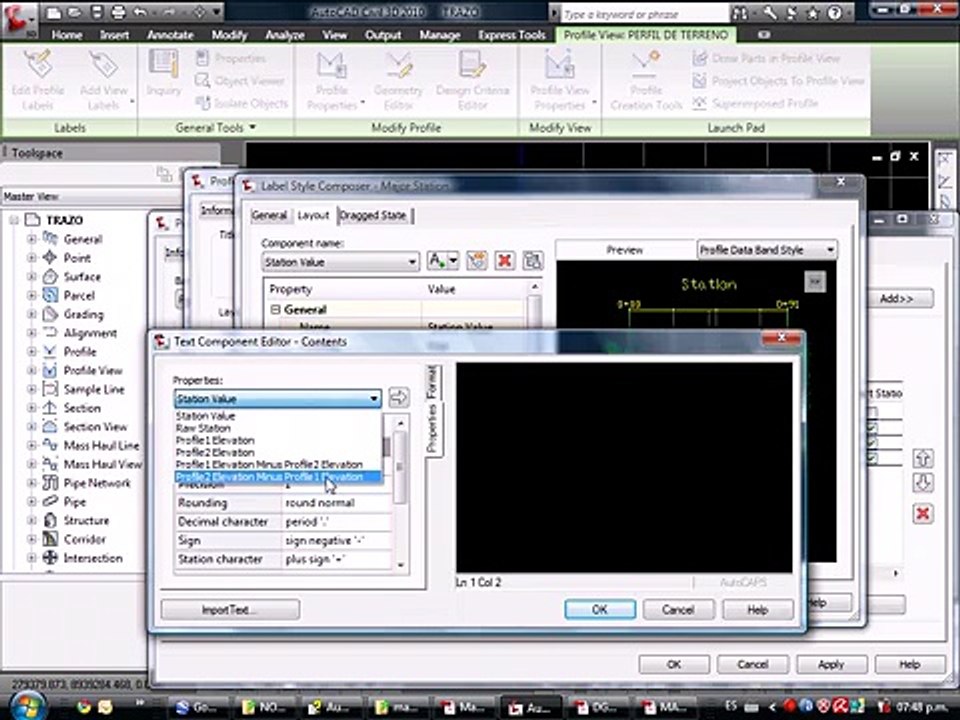Click the Save icon in quick access toolbar
Image resolution: width=960 pixels, height=720 pixels.
97,12
